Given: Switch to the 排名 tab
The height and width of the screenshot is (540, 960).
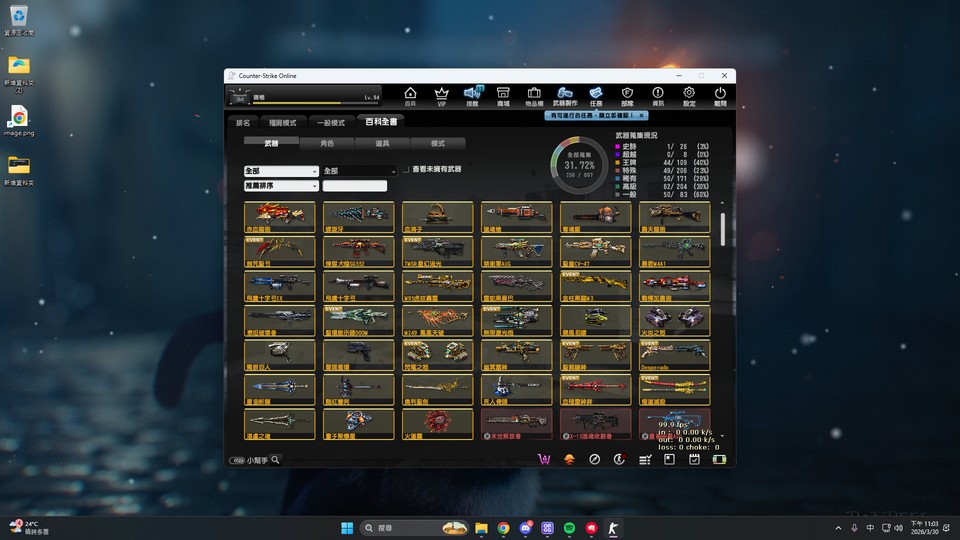Looking at the screenshot, I should pyautogui.click(x=243, y=123).
